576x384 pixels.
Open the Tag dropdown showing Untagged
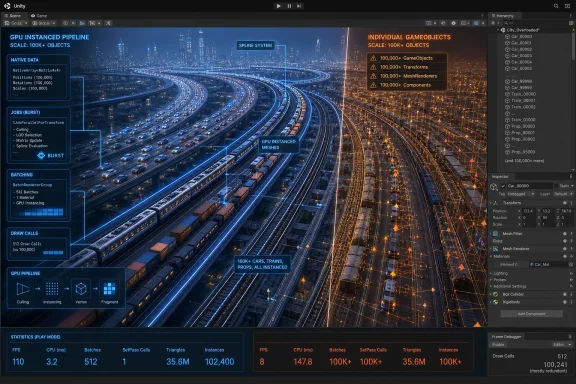point(521,194)
